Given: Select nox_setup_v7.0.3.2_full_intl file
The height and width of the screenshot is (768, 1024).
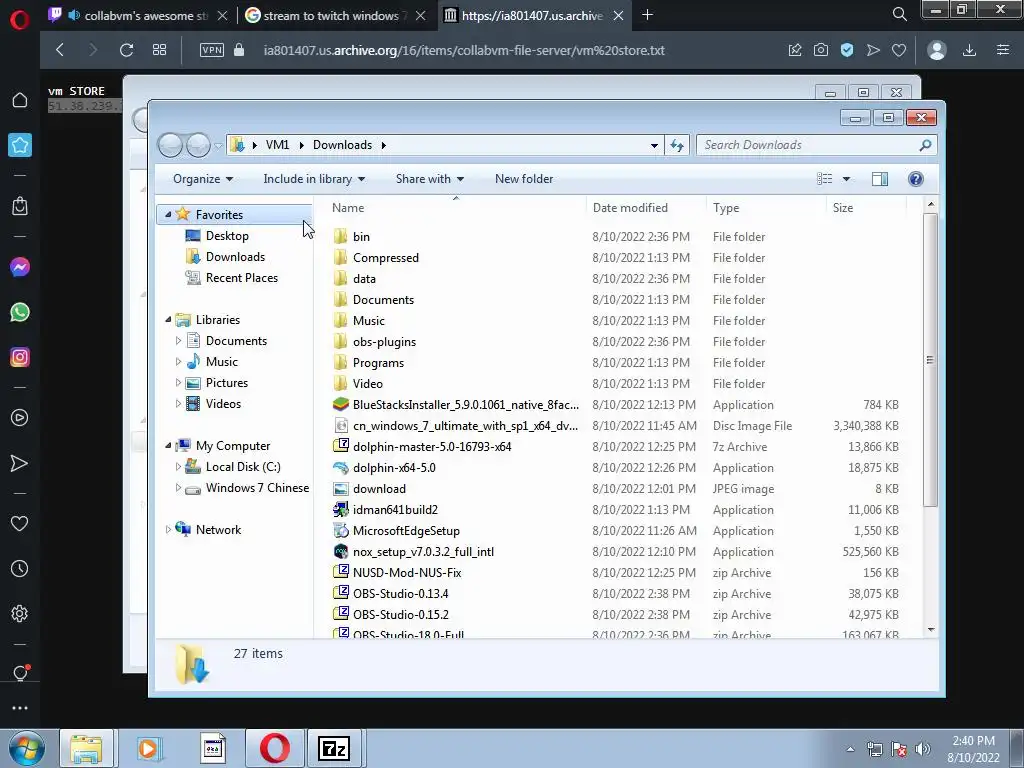Looking at the screenshot, I should coord(423,552).
